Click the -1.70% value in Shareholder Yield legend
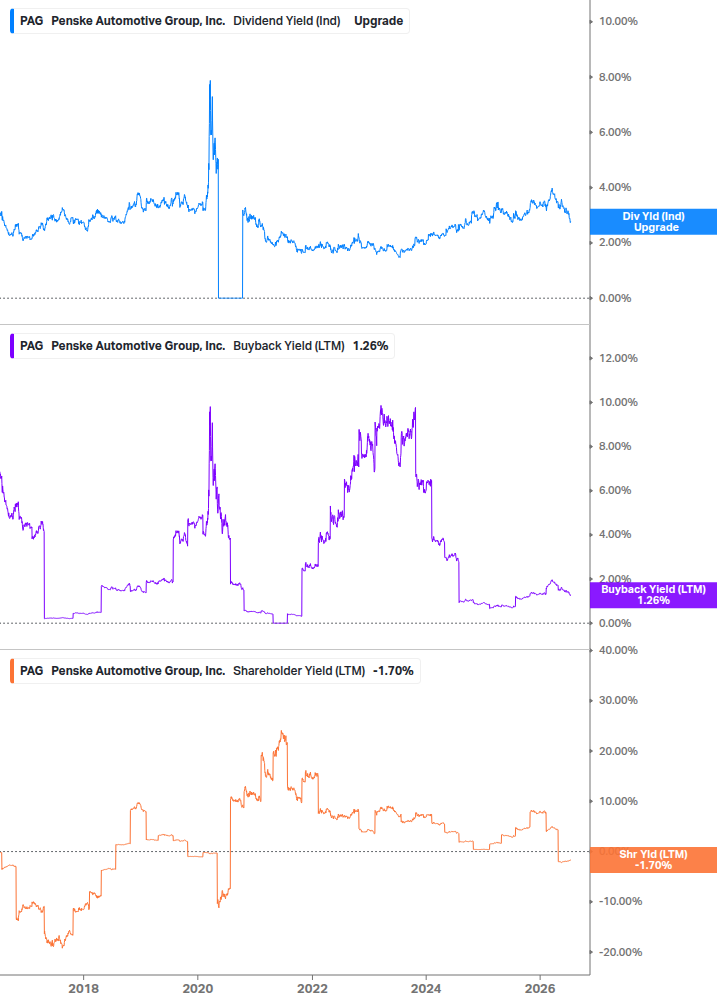 pyautogui.click(x=393, y=670)
